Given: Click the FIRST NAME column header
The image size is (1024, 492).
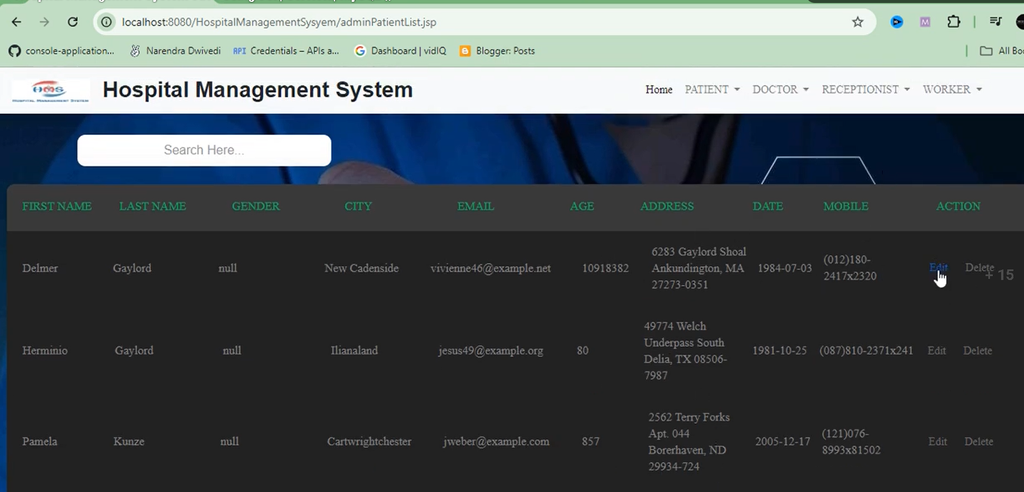Looking at the screenshot, I should pos(57,206).
